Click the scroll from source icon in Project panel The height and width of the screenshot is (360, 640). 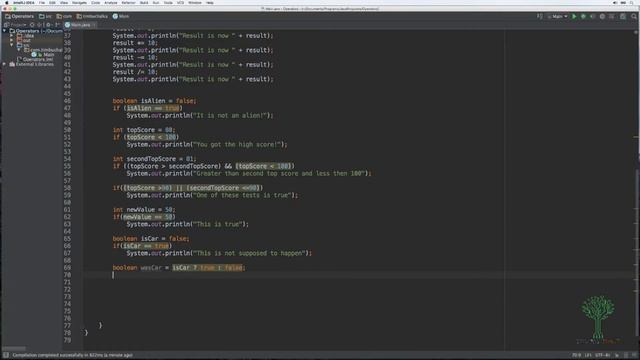(32, 25)
